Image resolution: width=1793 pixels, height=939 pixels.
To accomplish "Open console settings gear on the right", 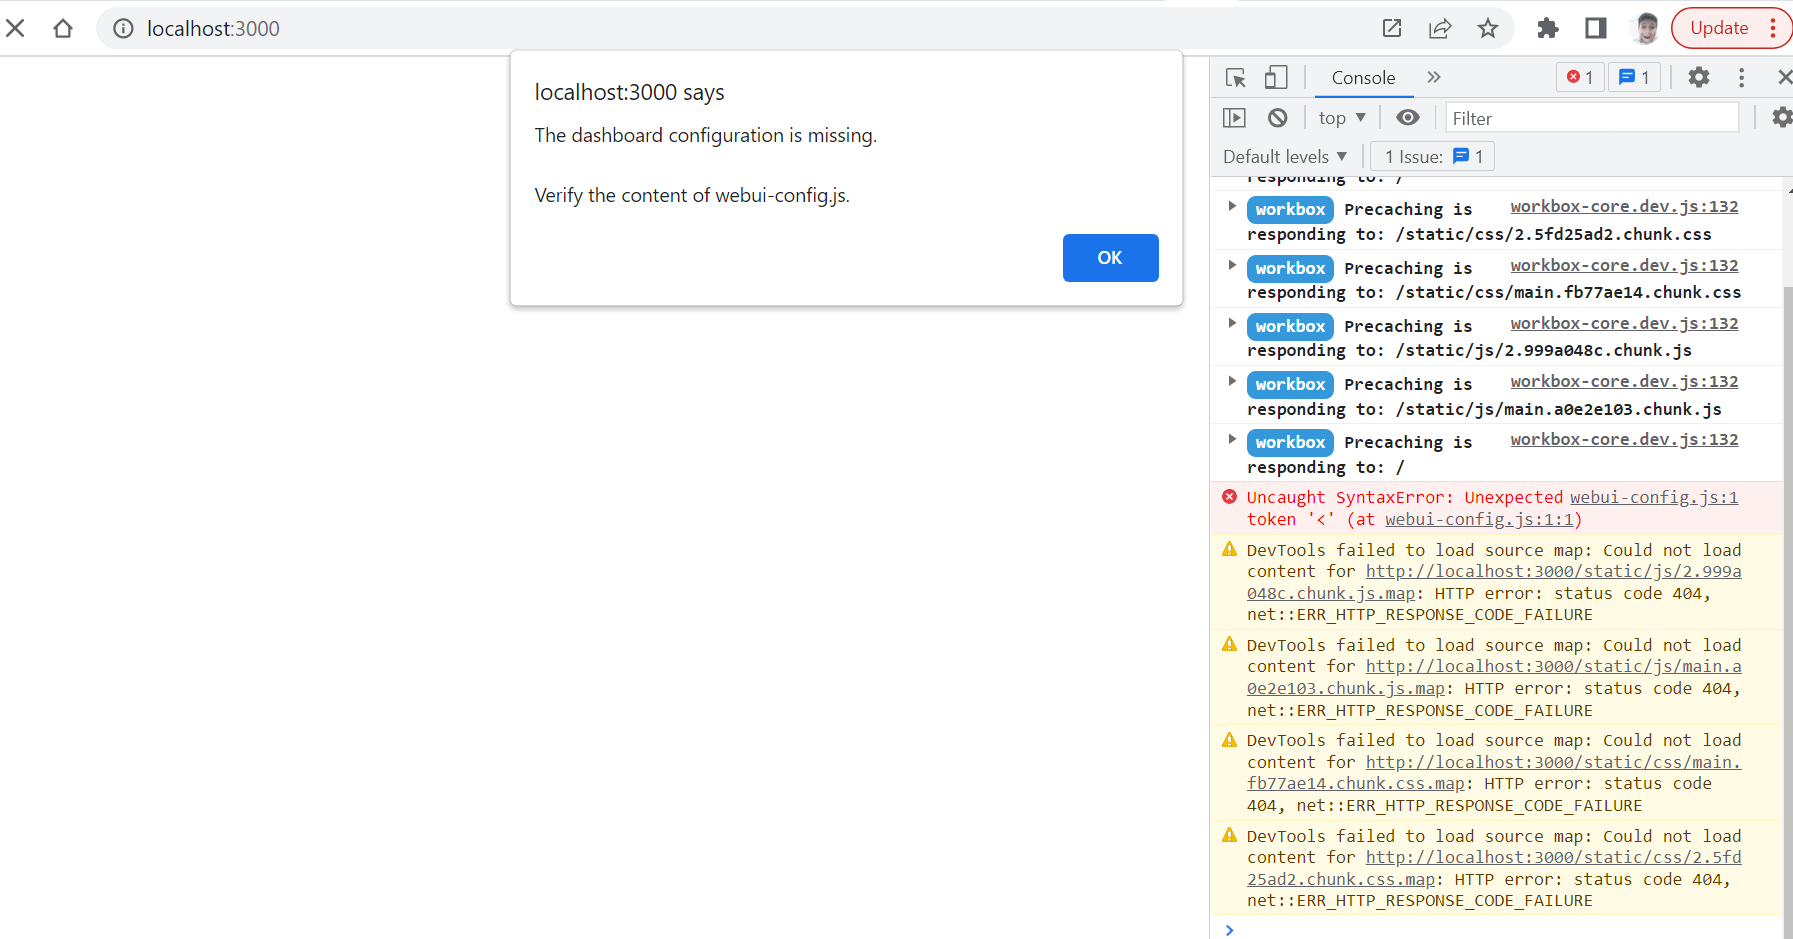I will (x=1781, y=117).
